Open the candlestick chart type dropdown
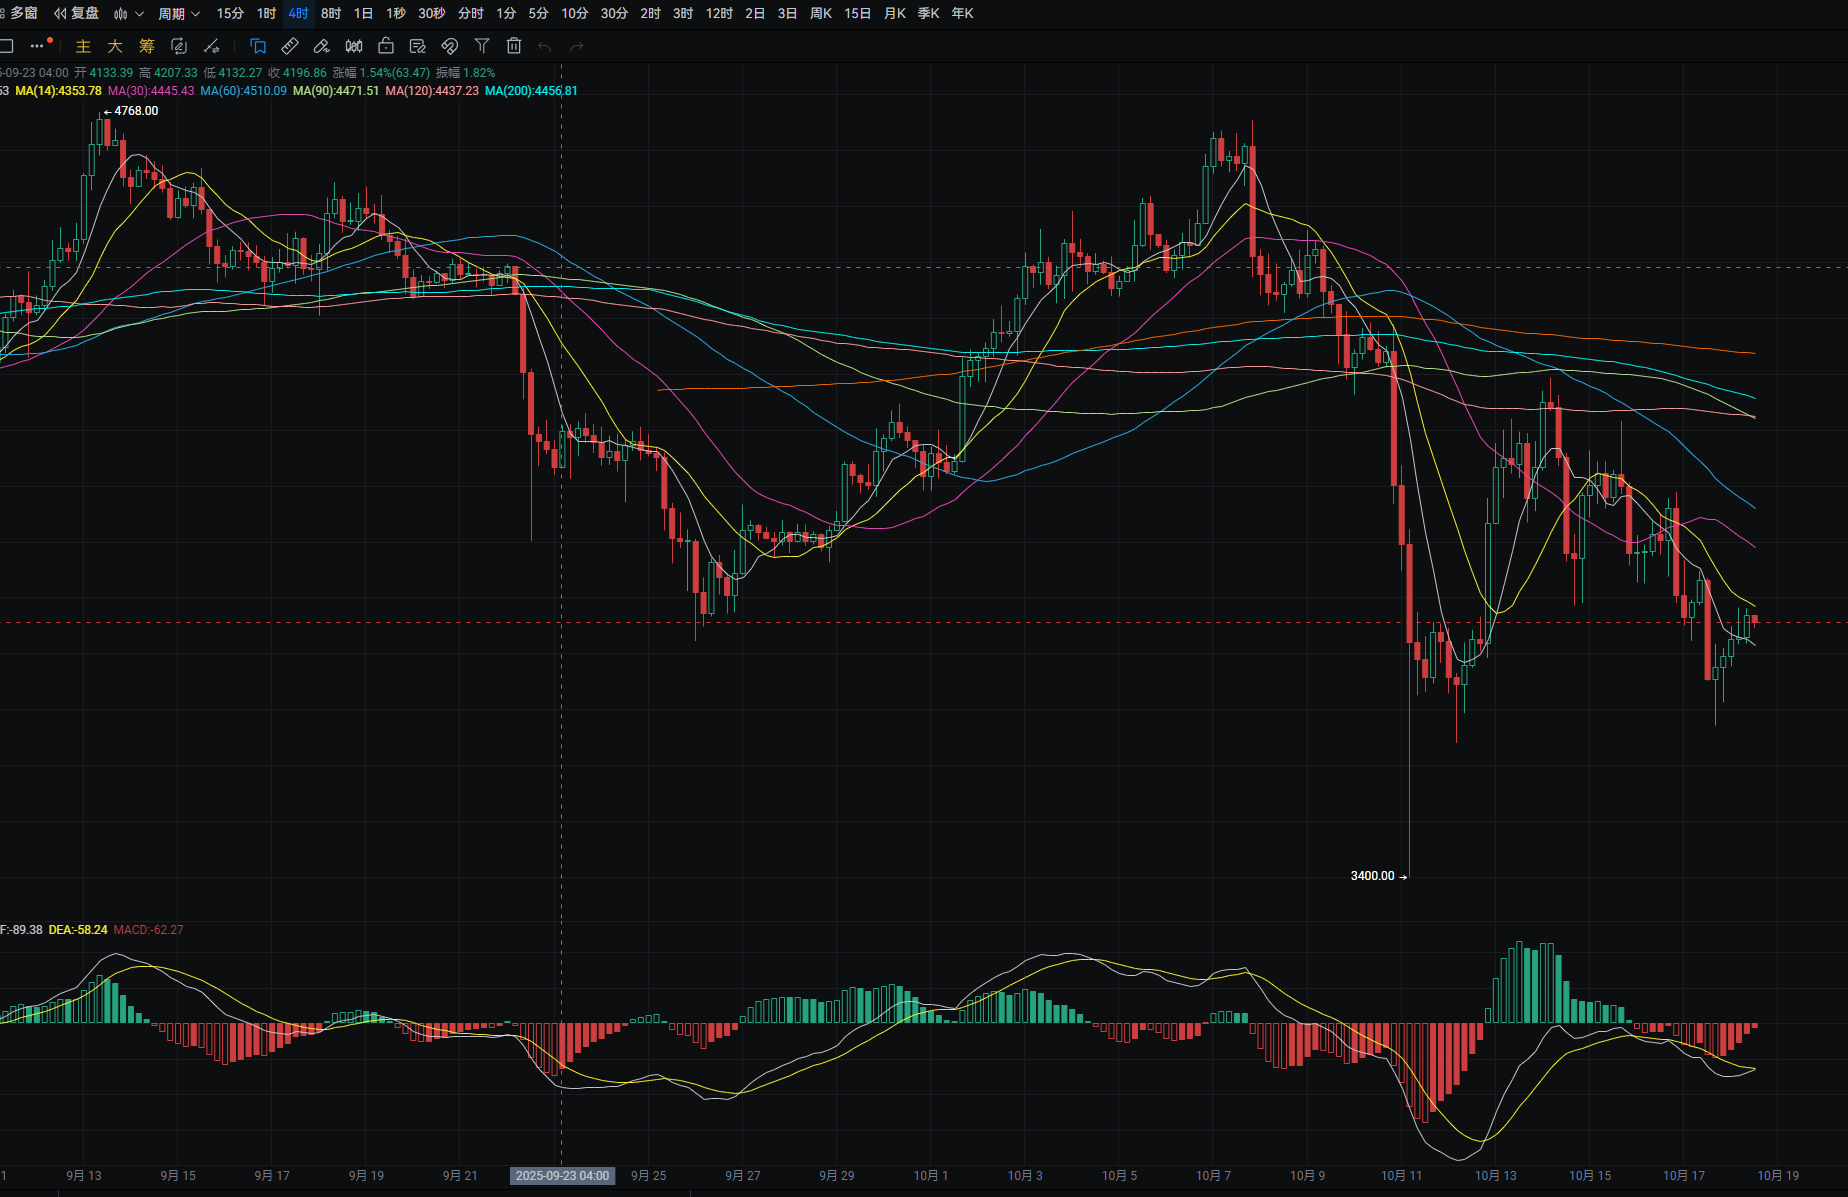 click(128, 13)
